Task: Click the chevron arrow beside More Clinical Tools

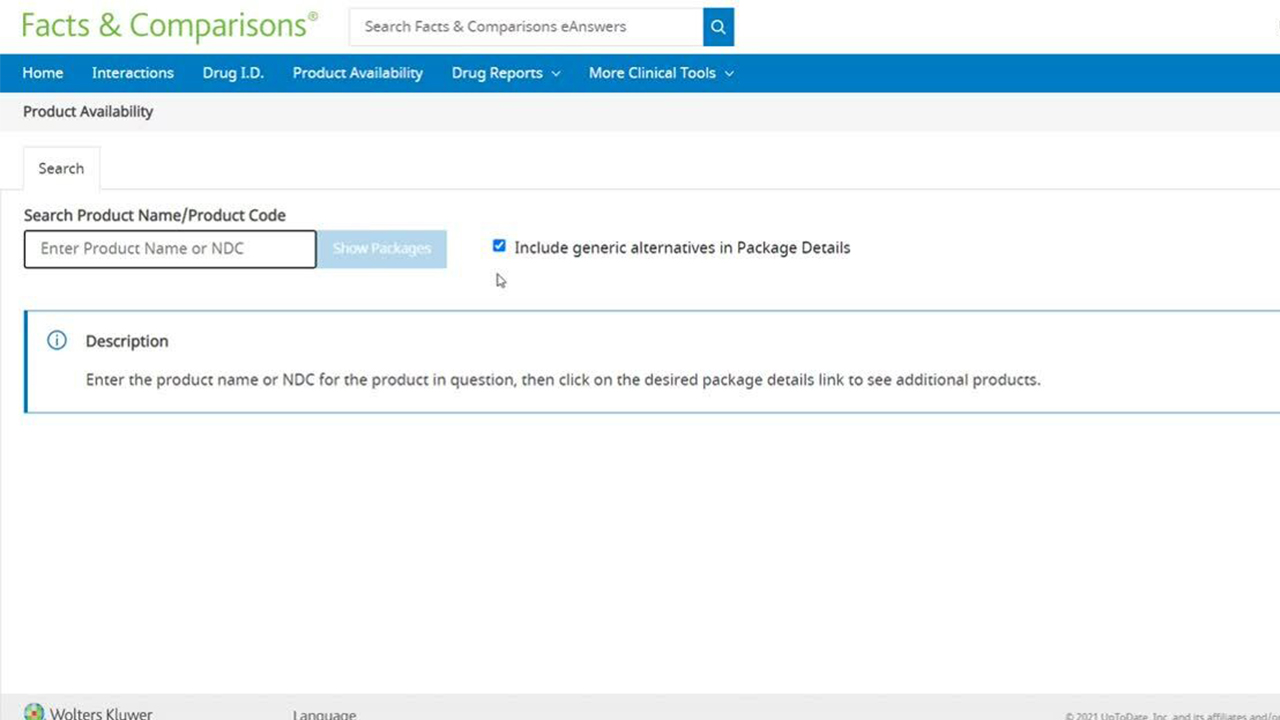Action: pos(729,74)
